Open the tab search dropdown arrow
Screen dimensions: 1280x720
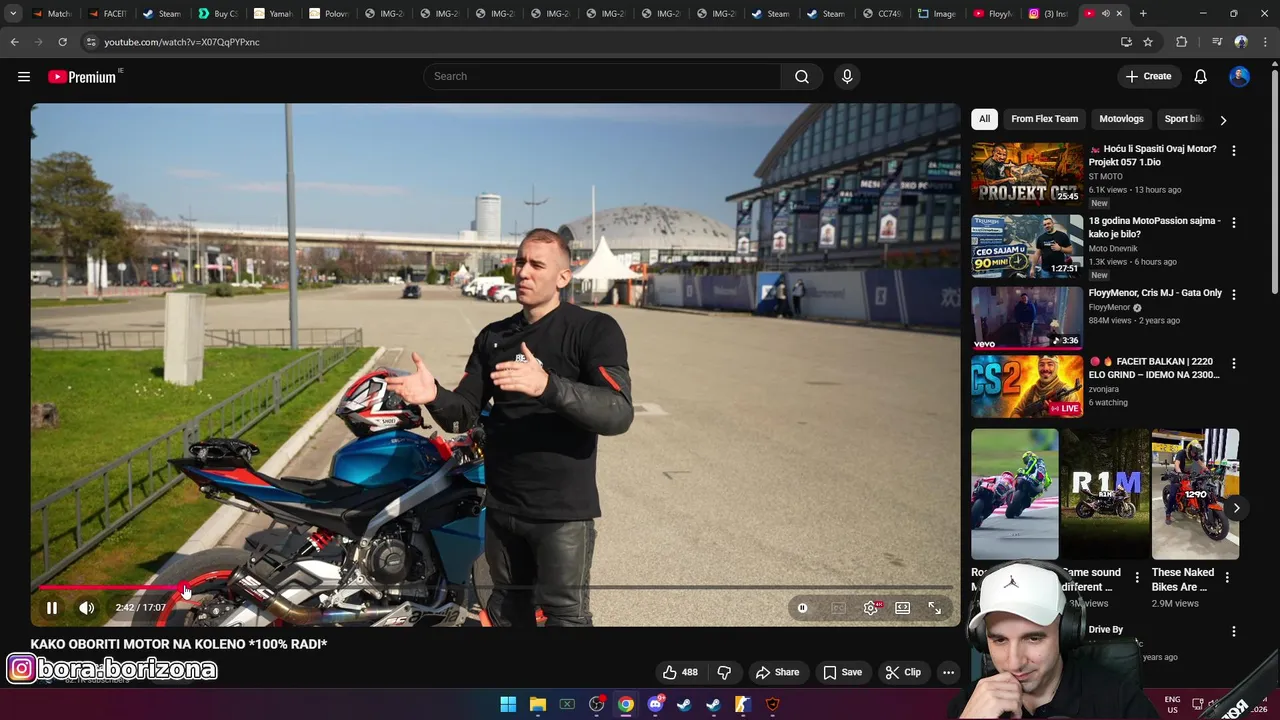point(13,14)
